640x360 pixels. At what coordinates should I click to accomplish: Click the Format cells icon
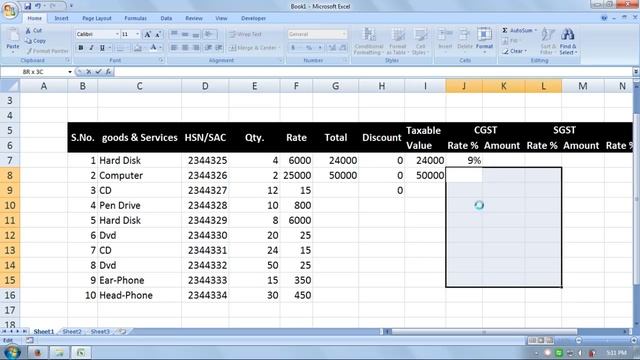(484, 35)
